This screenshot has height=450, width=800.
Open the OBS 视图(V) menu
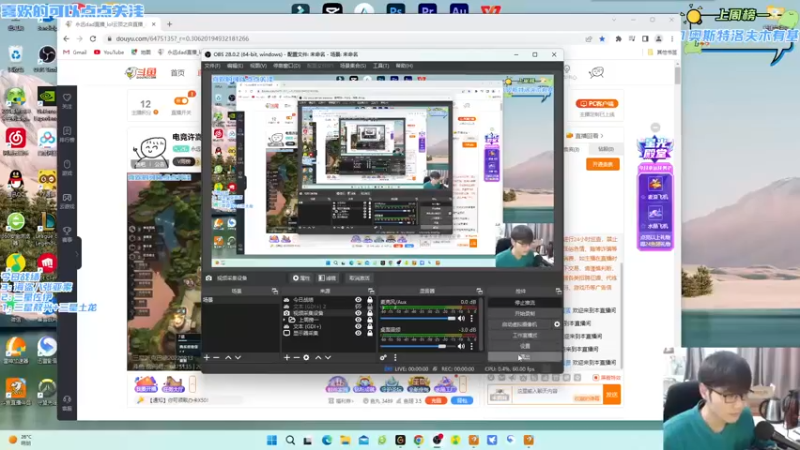pos(258,66)
